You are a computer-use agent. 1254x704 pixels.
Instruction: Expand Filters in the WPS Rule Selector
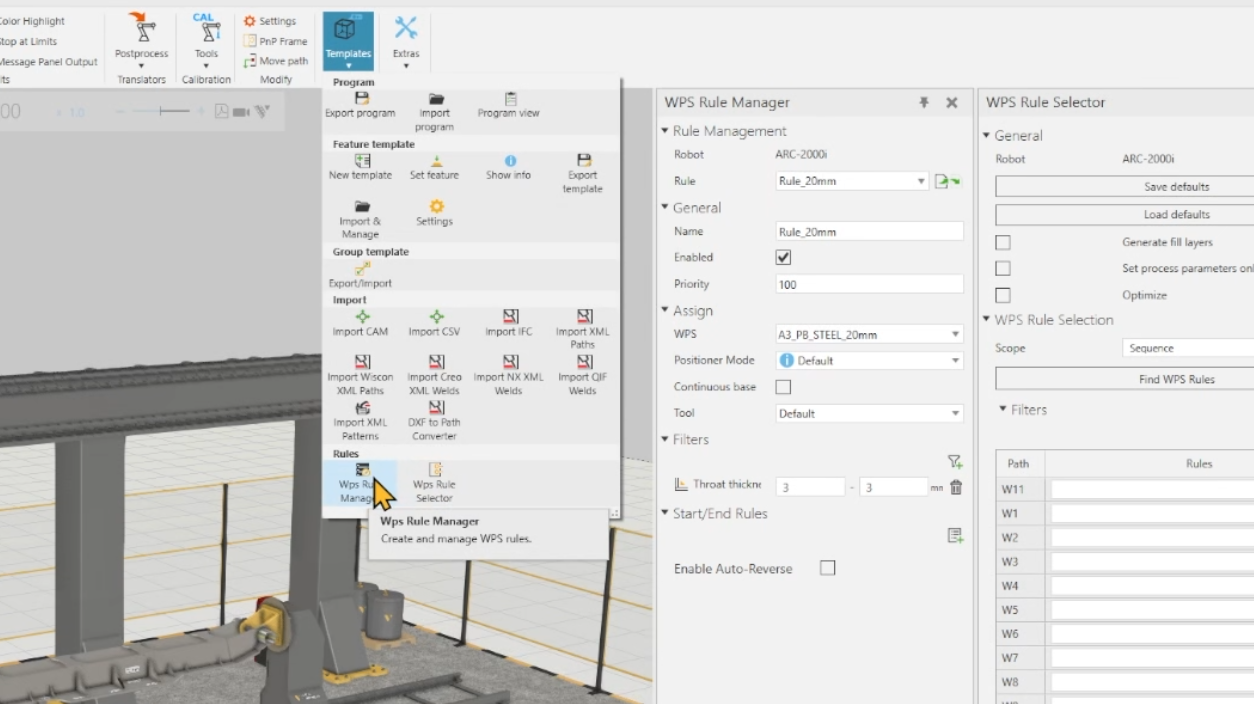coord(1003,409)
